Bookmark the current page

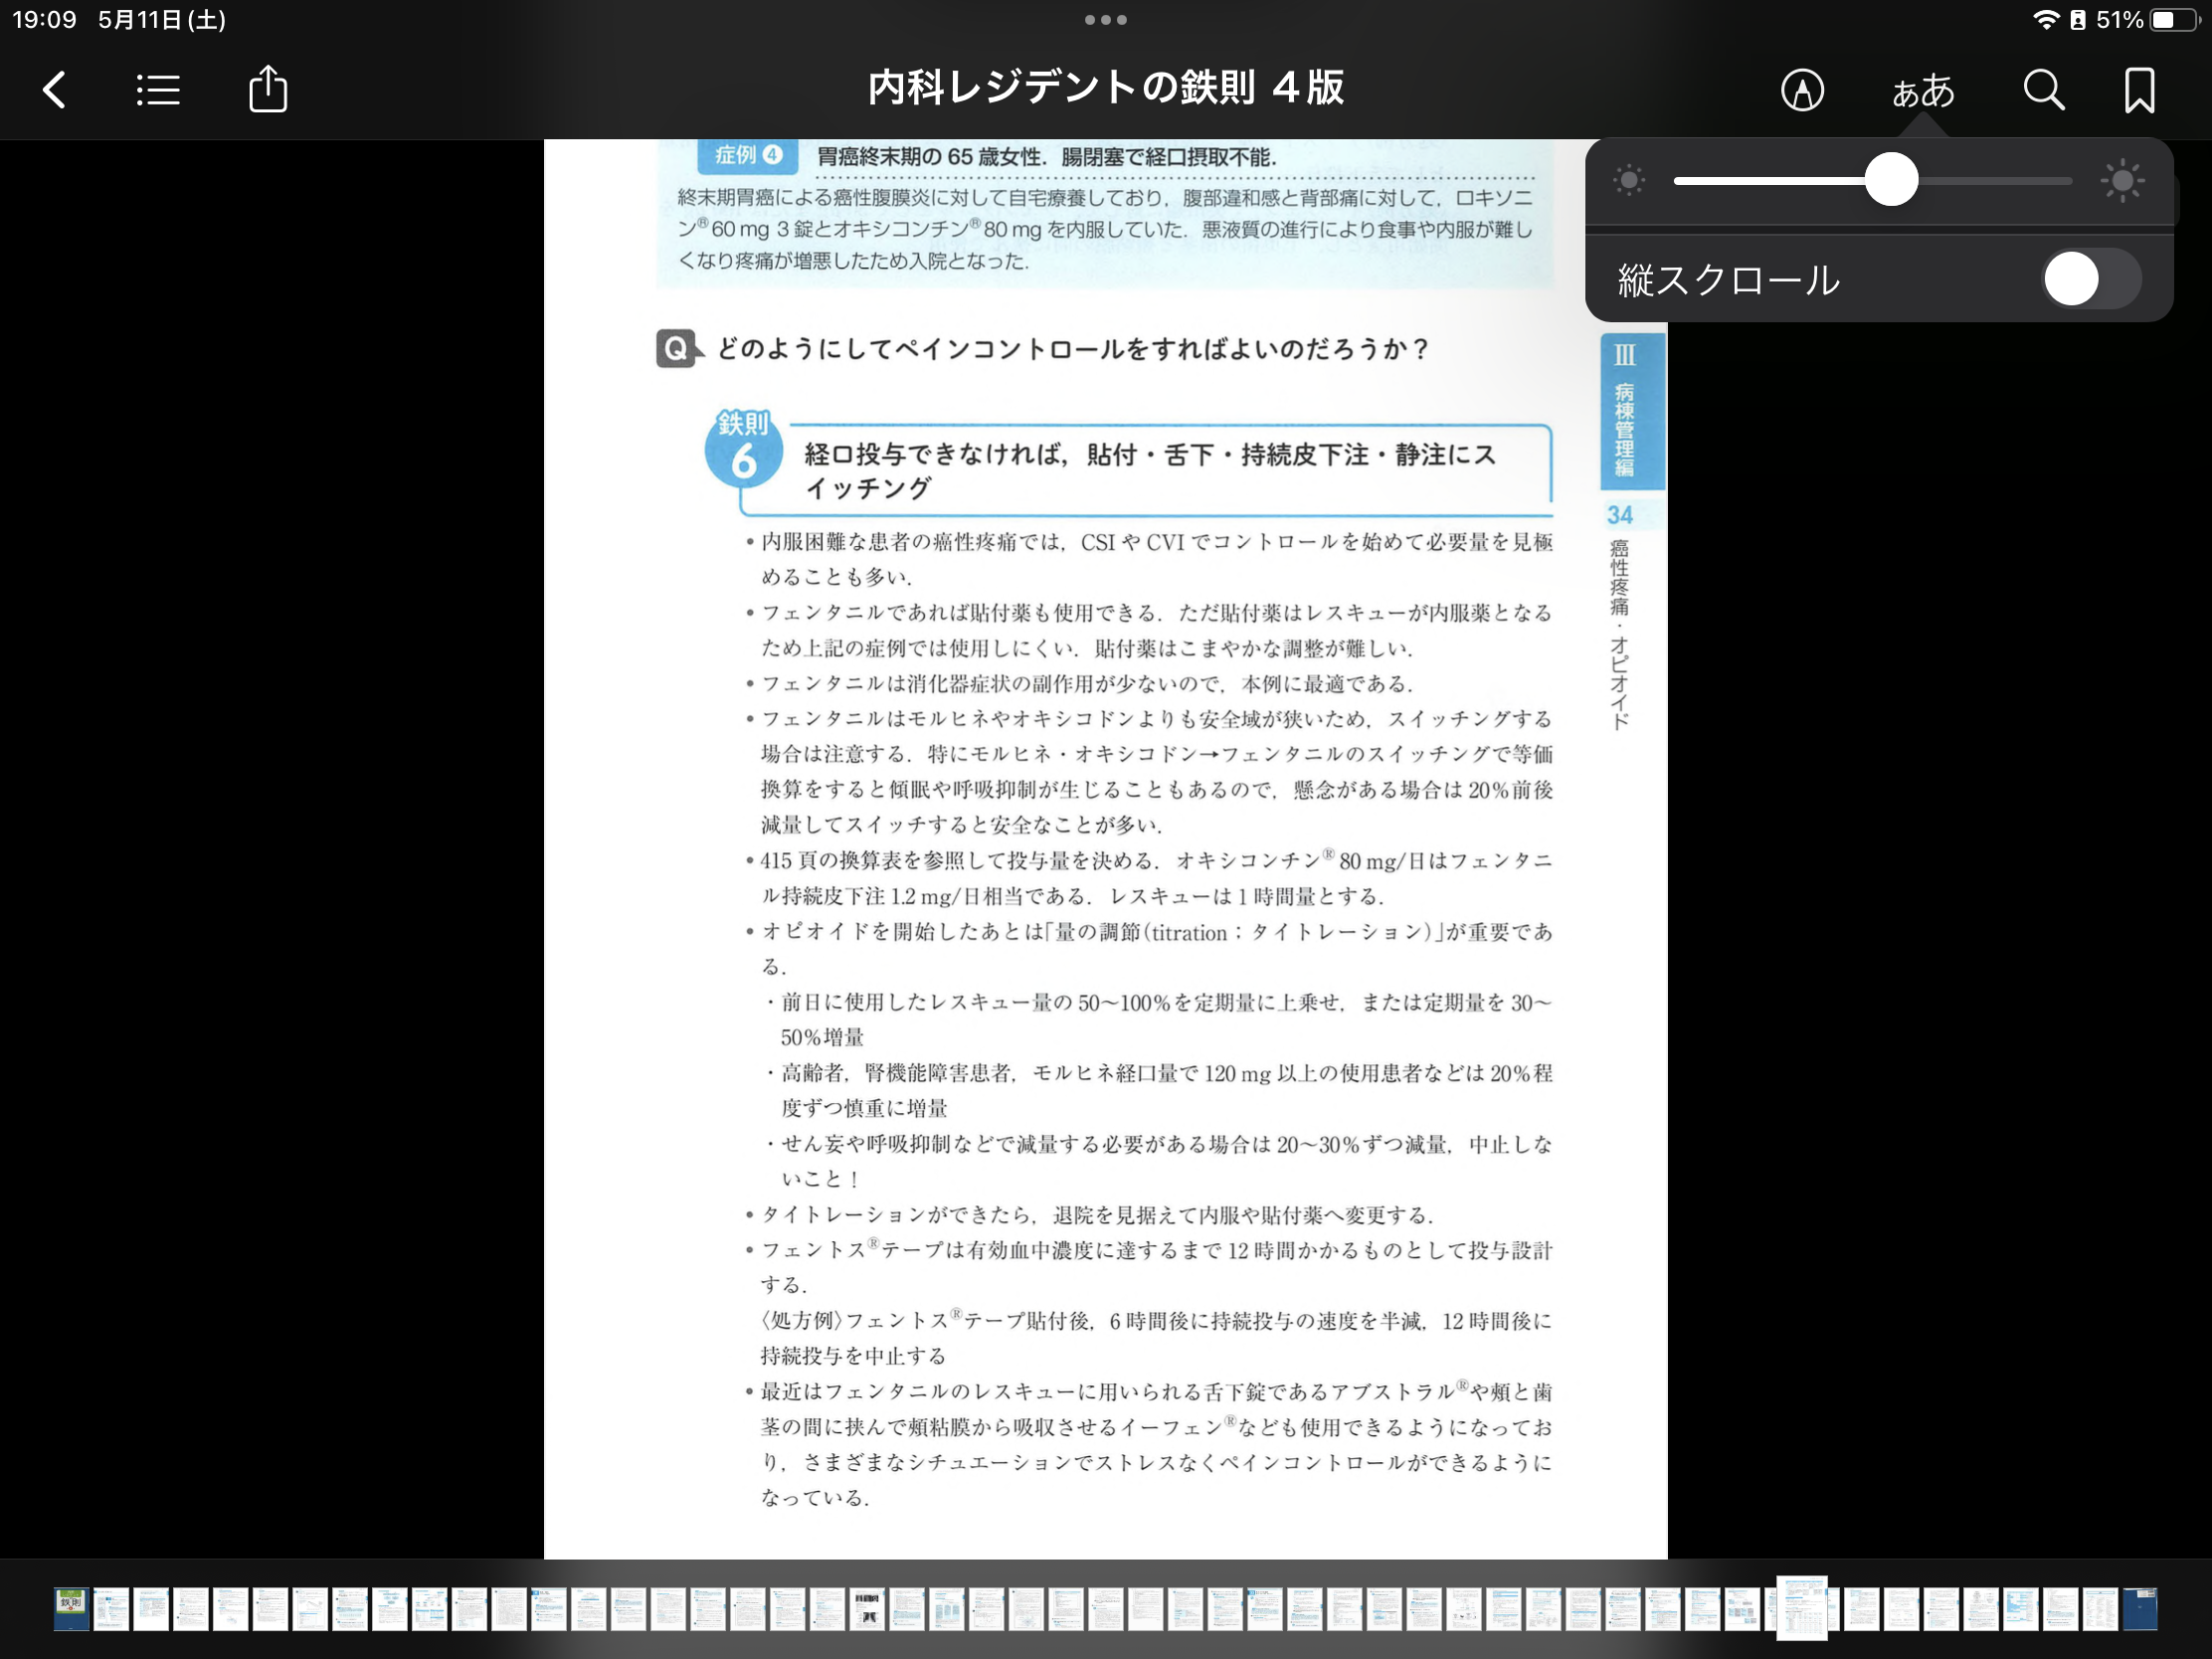2139,90
